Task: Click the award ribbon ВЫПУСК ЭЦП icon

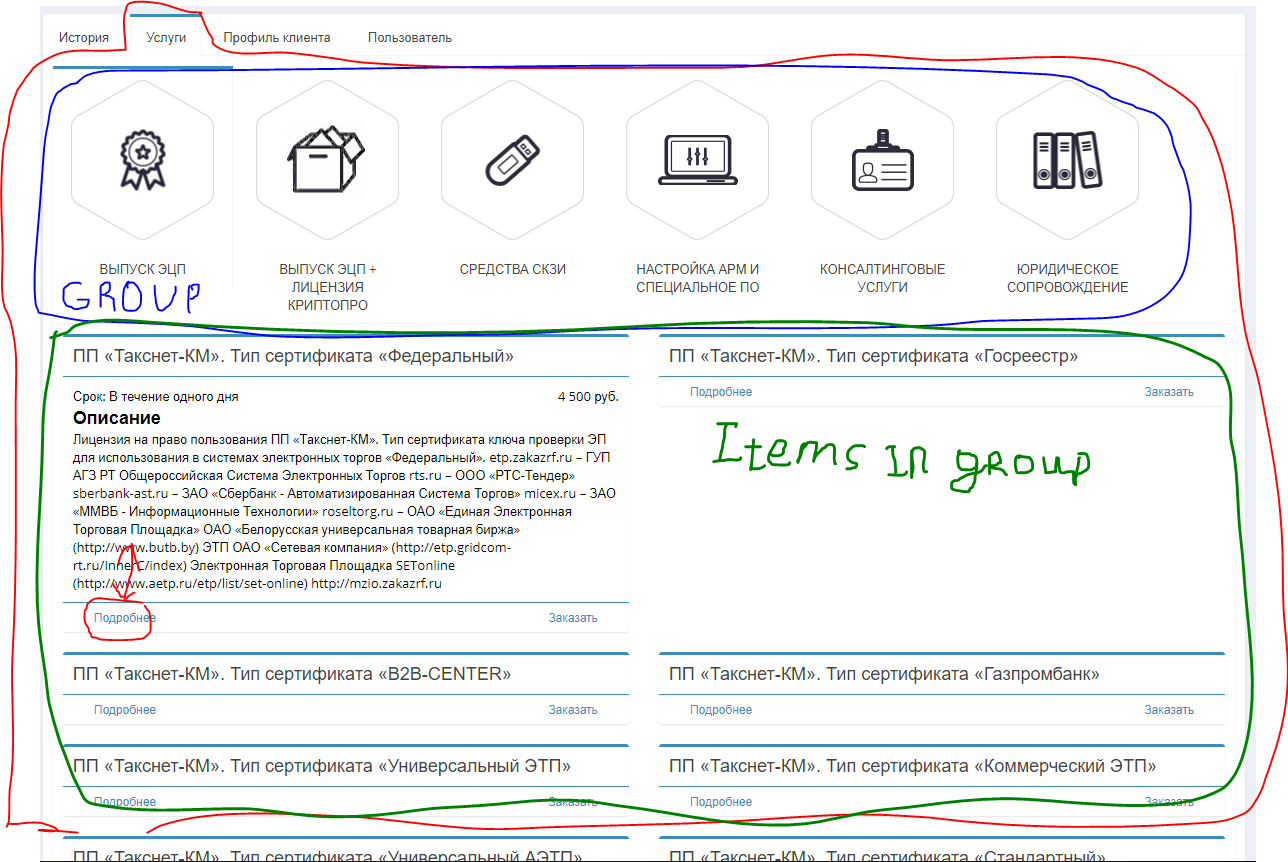Action: 142,161
